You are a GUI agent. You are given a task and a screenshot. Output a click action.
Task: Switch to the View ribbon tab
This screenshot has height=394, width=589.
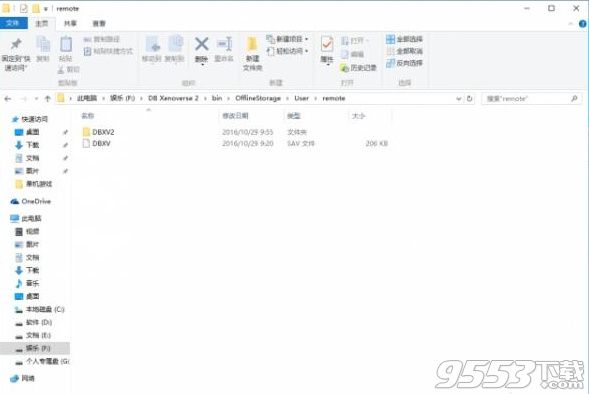click(x=99, y=24)
